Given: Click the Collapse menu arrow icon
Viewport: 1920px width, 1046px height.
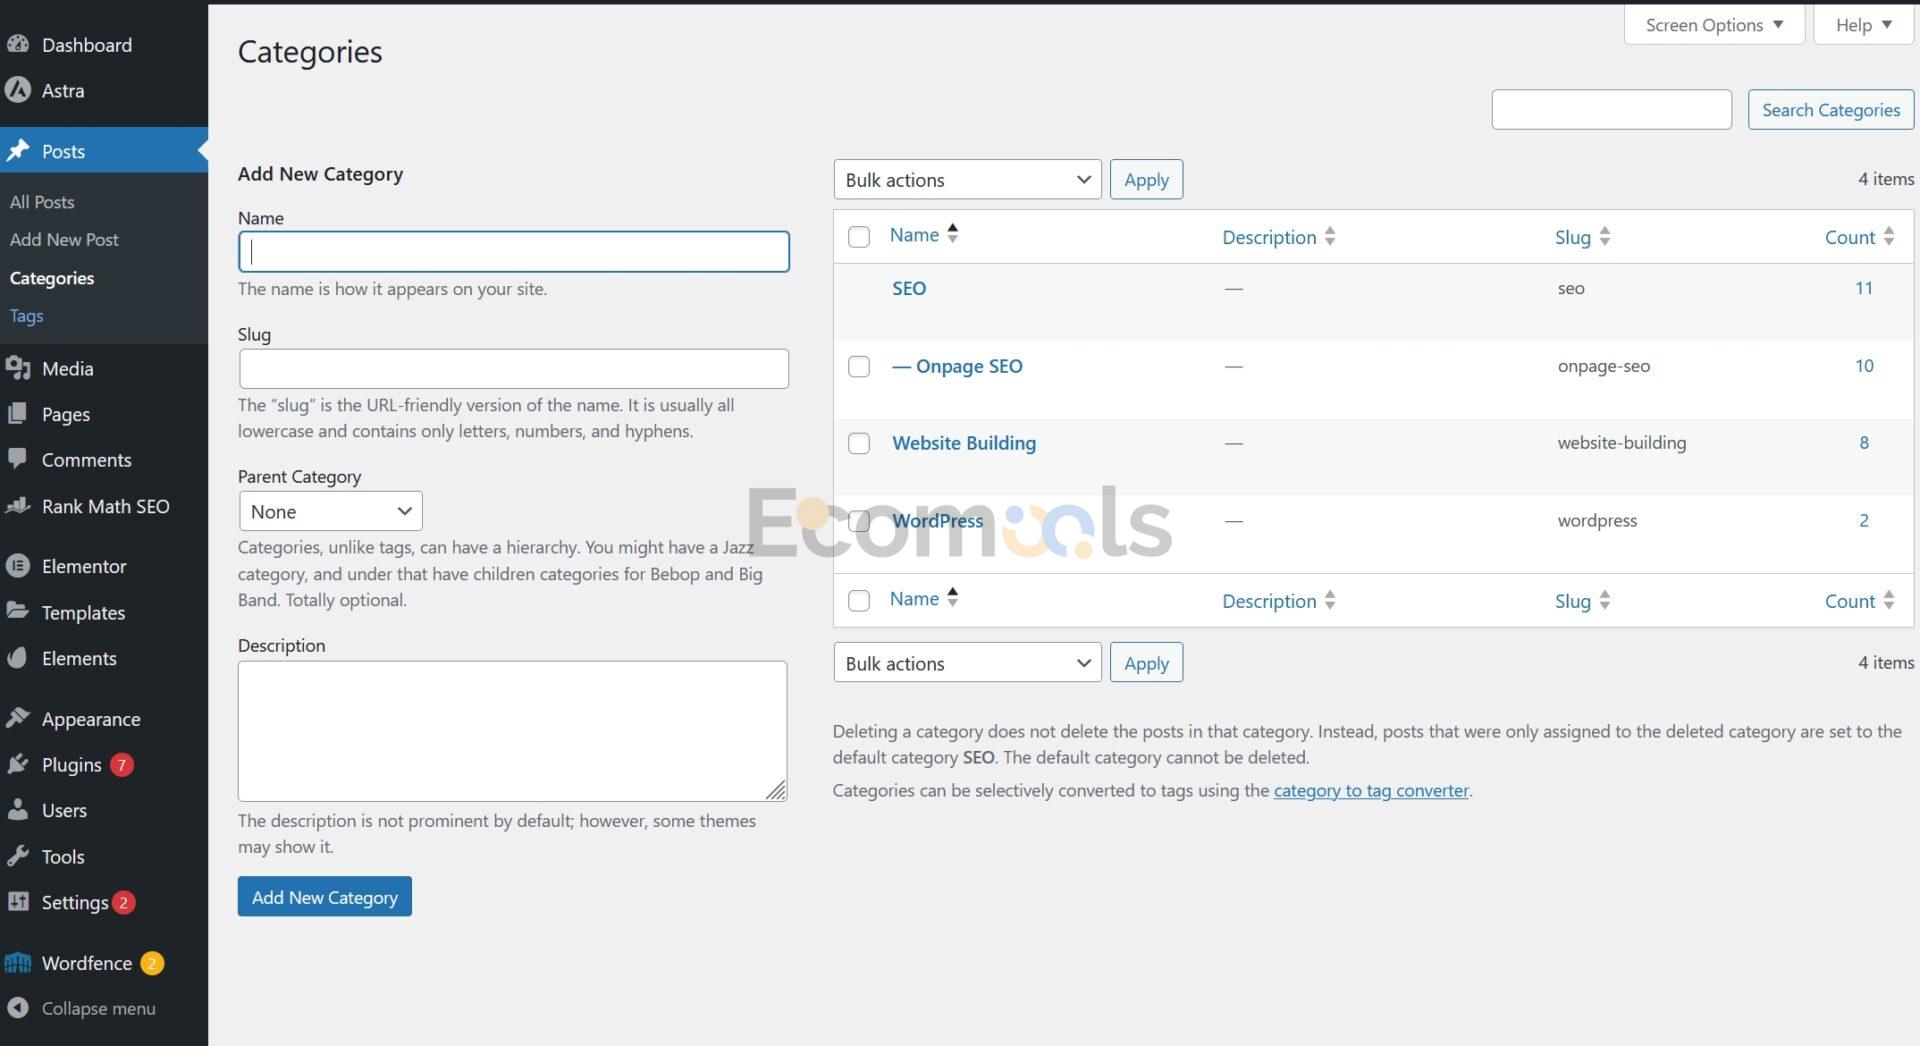Looking at the screenshot, I should 18,1008.
